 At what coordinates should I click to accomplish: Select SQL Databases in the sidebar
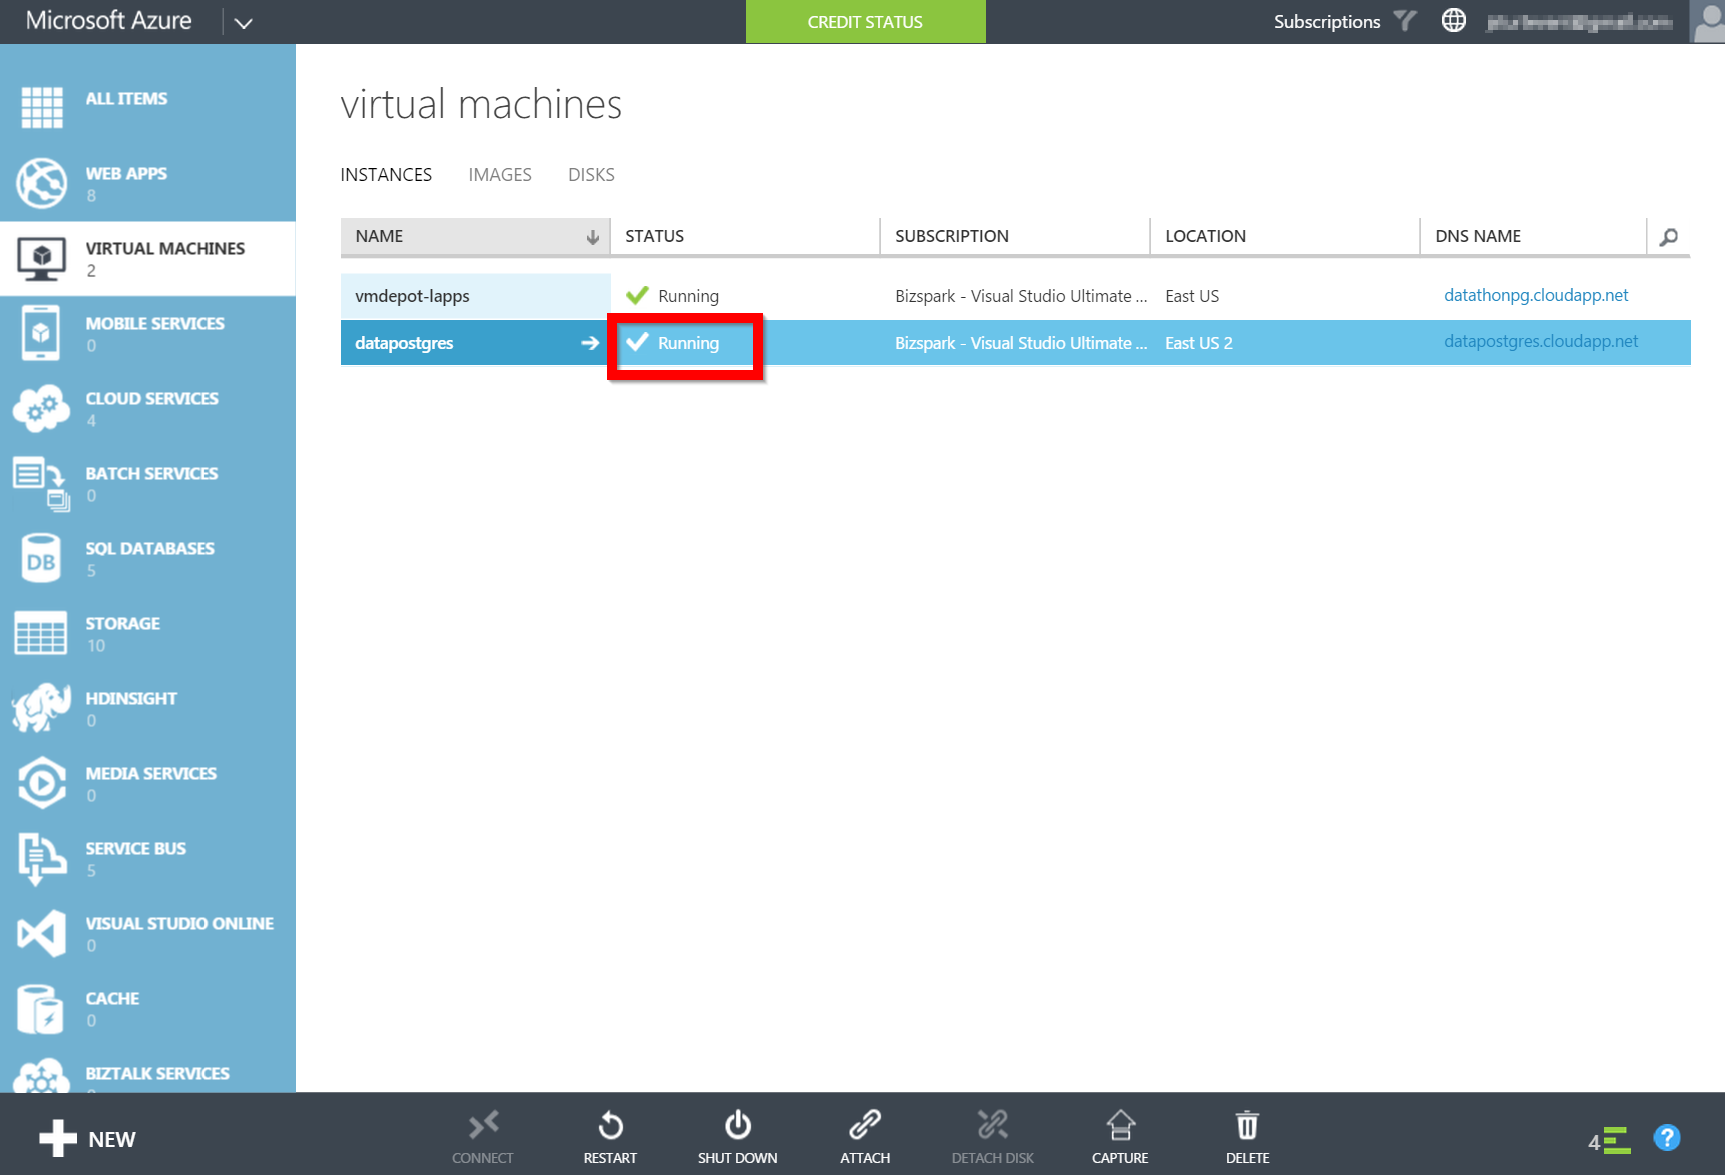point(148,558)
